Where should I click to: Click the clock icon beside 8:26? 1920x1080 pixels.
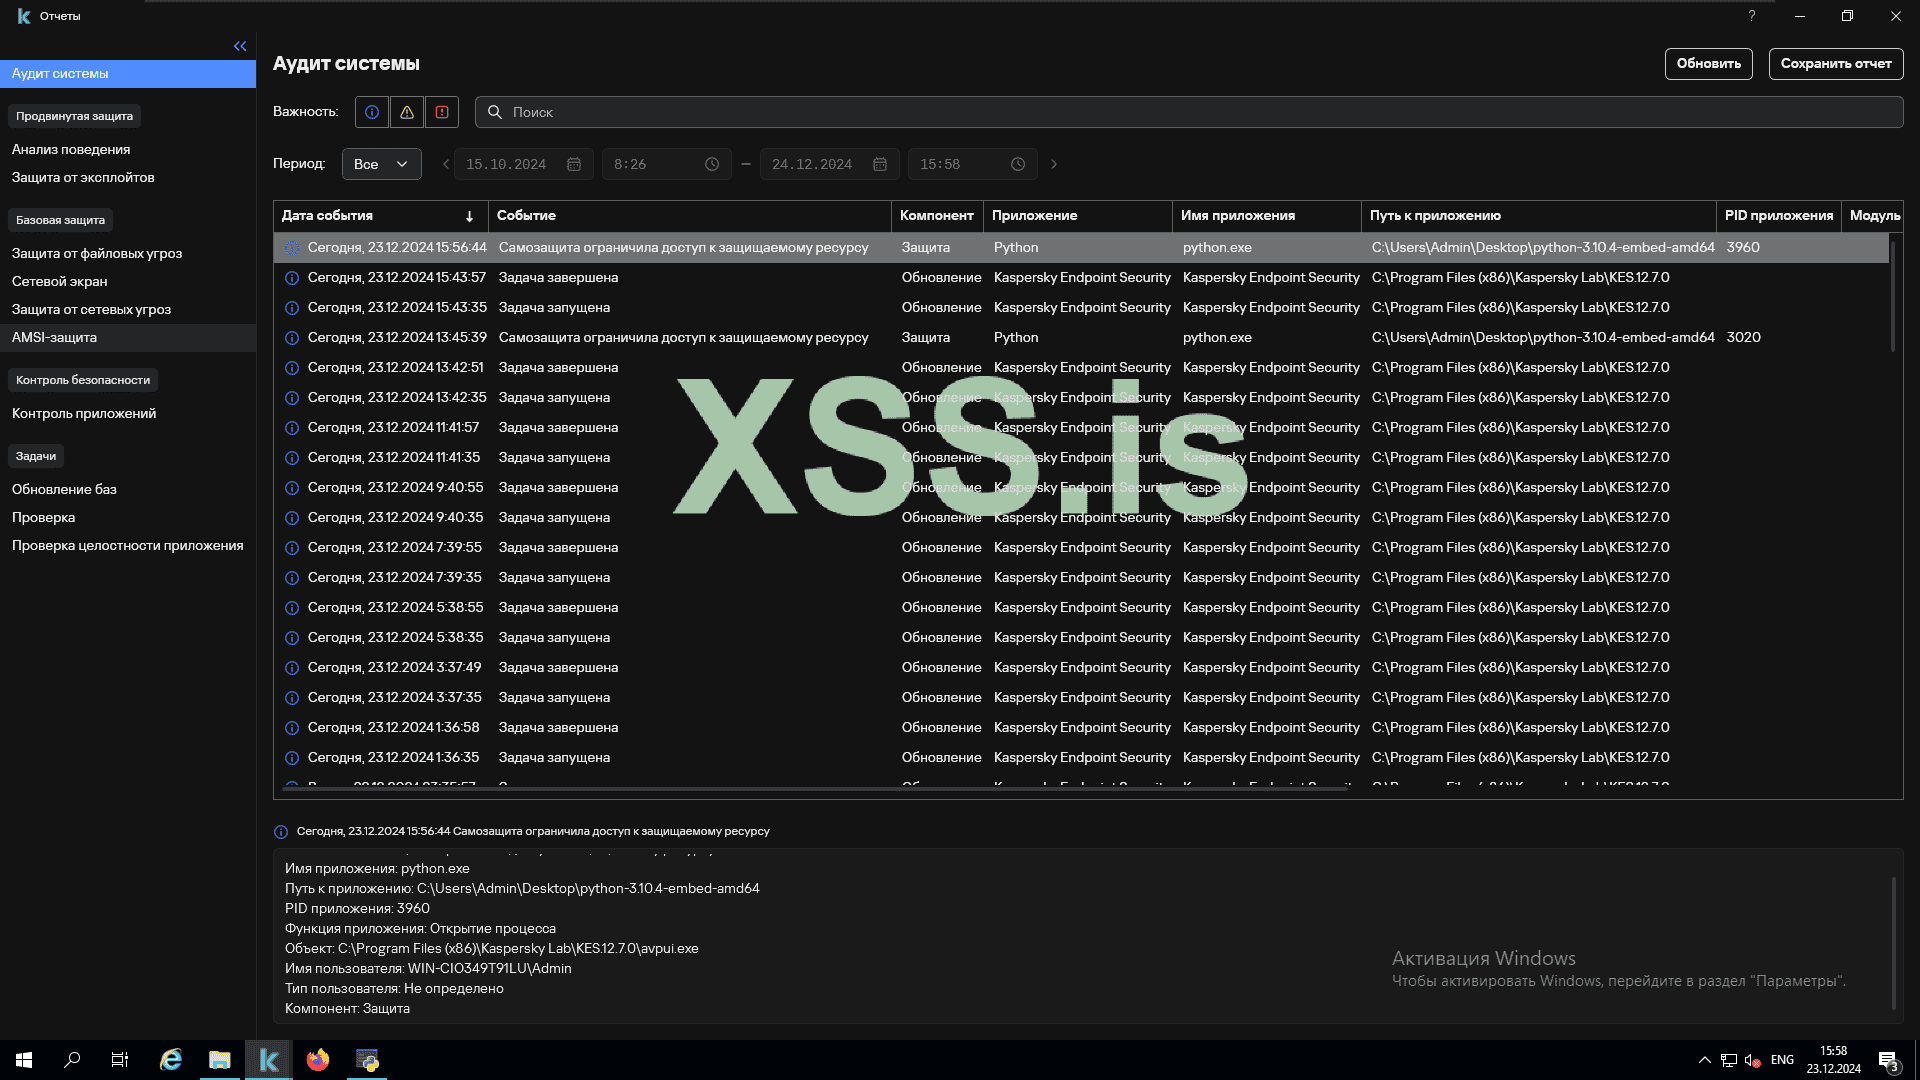point(712,164)
